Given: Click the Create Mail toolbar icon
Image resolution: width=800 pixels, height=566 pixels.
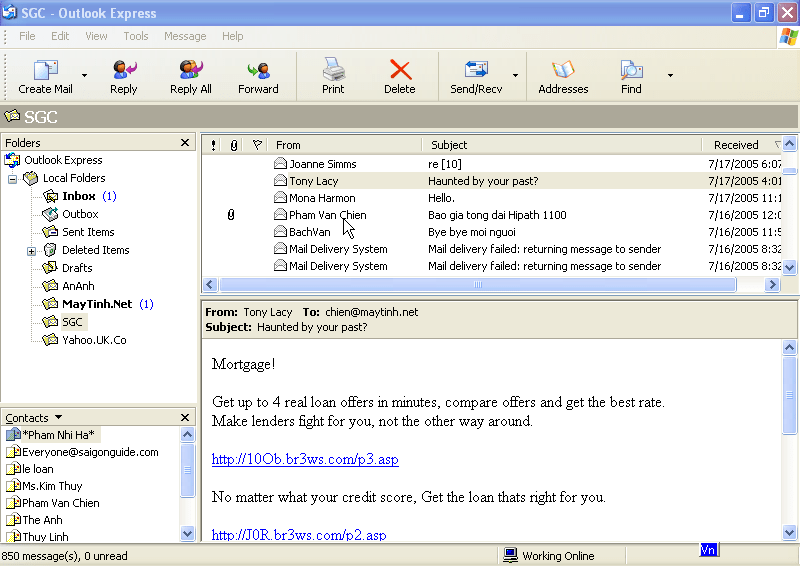Looking at the screenshot, I should 45,70.
